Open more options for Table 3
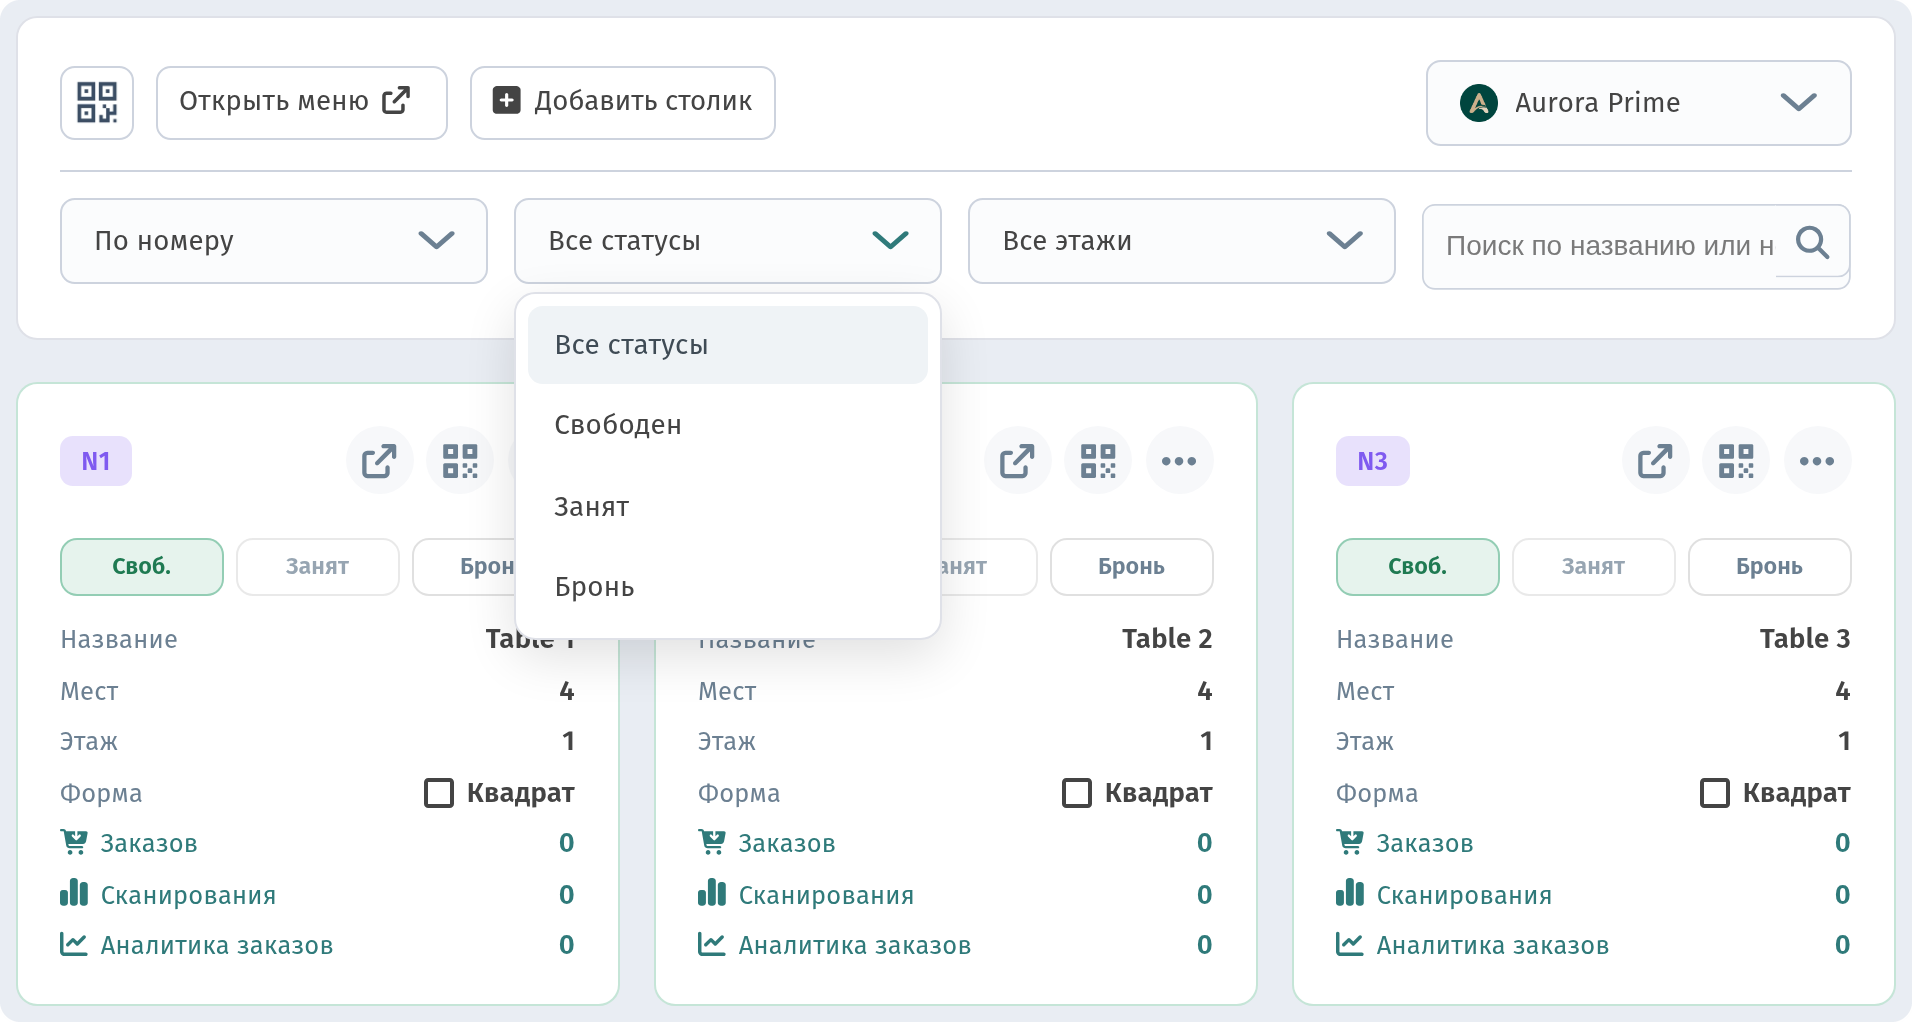1912x1022 pixels. coord(1817,461)
